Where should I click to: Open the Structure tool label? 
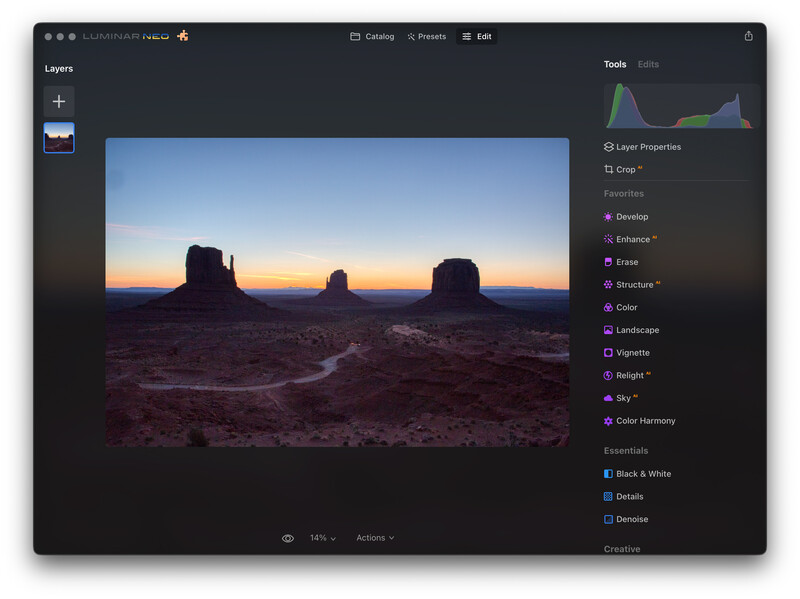click(635, 285)
